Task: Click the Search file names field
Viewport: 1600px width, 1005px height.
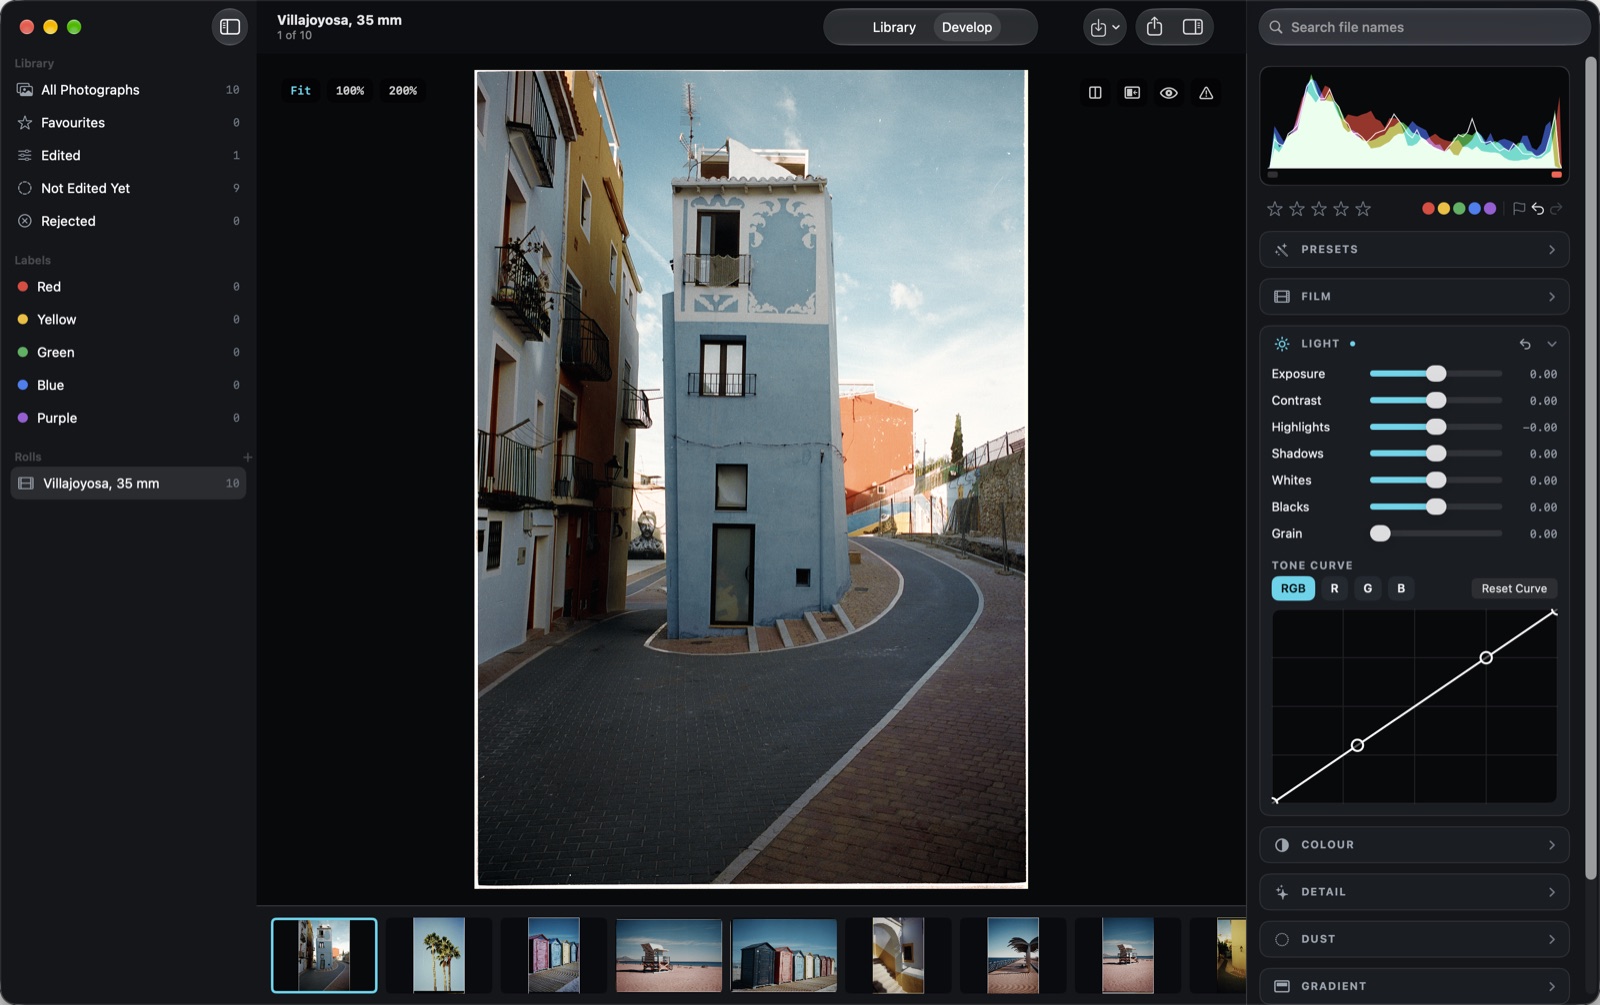Action: 1424,27
